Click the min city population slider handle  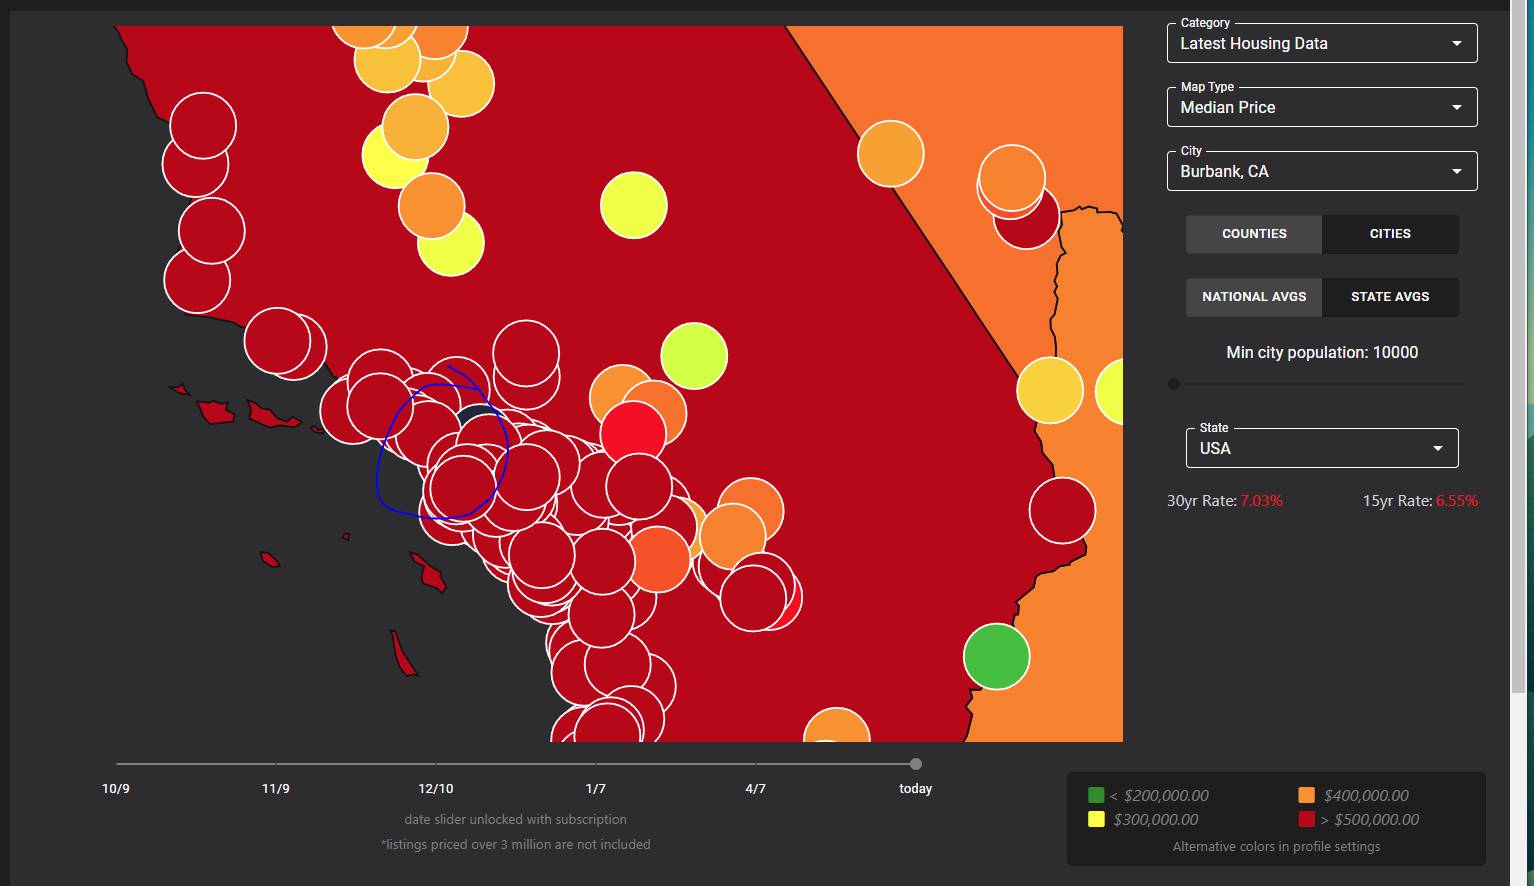[1174, 384]
